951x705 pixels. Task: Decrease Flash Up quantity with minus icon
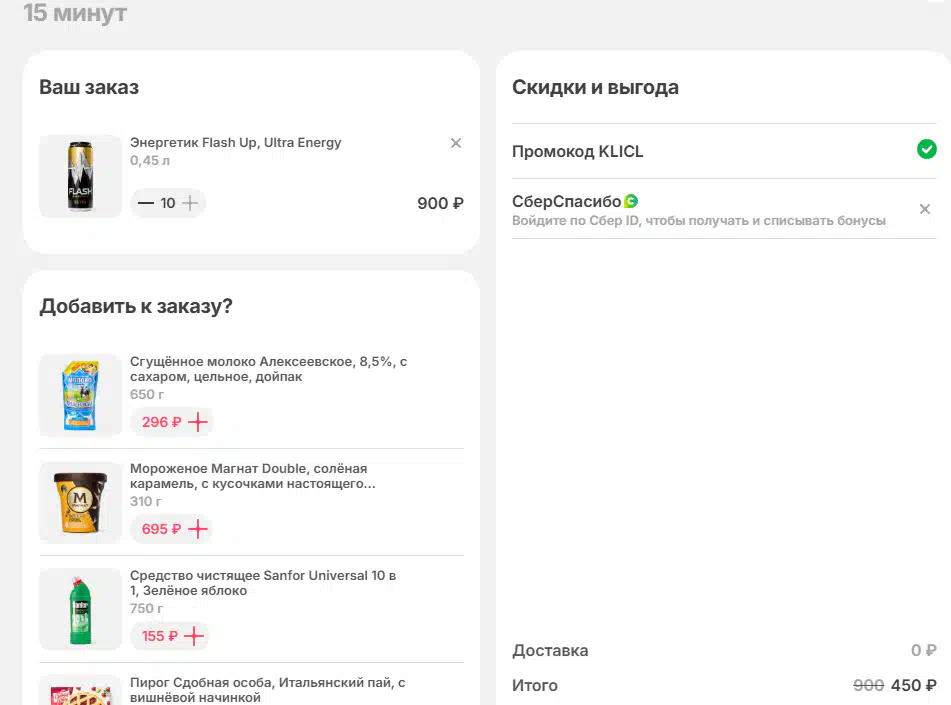pos(146,203)
